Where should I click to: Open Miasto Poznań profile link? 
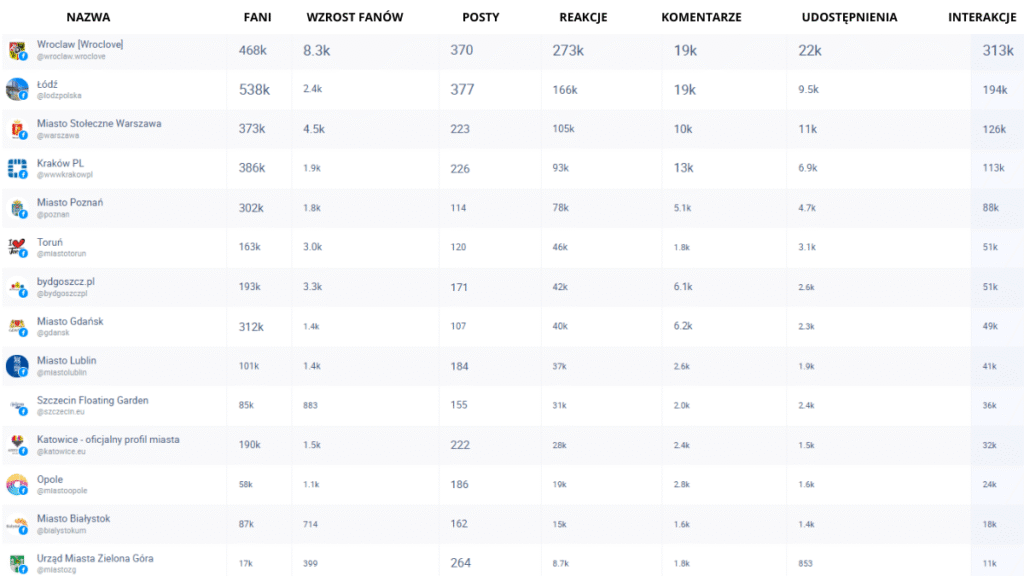[70, 202]
